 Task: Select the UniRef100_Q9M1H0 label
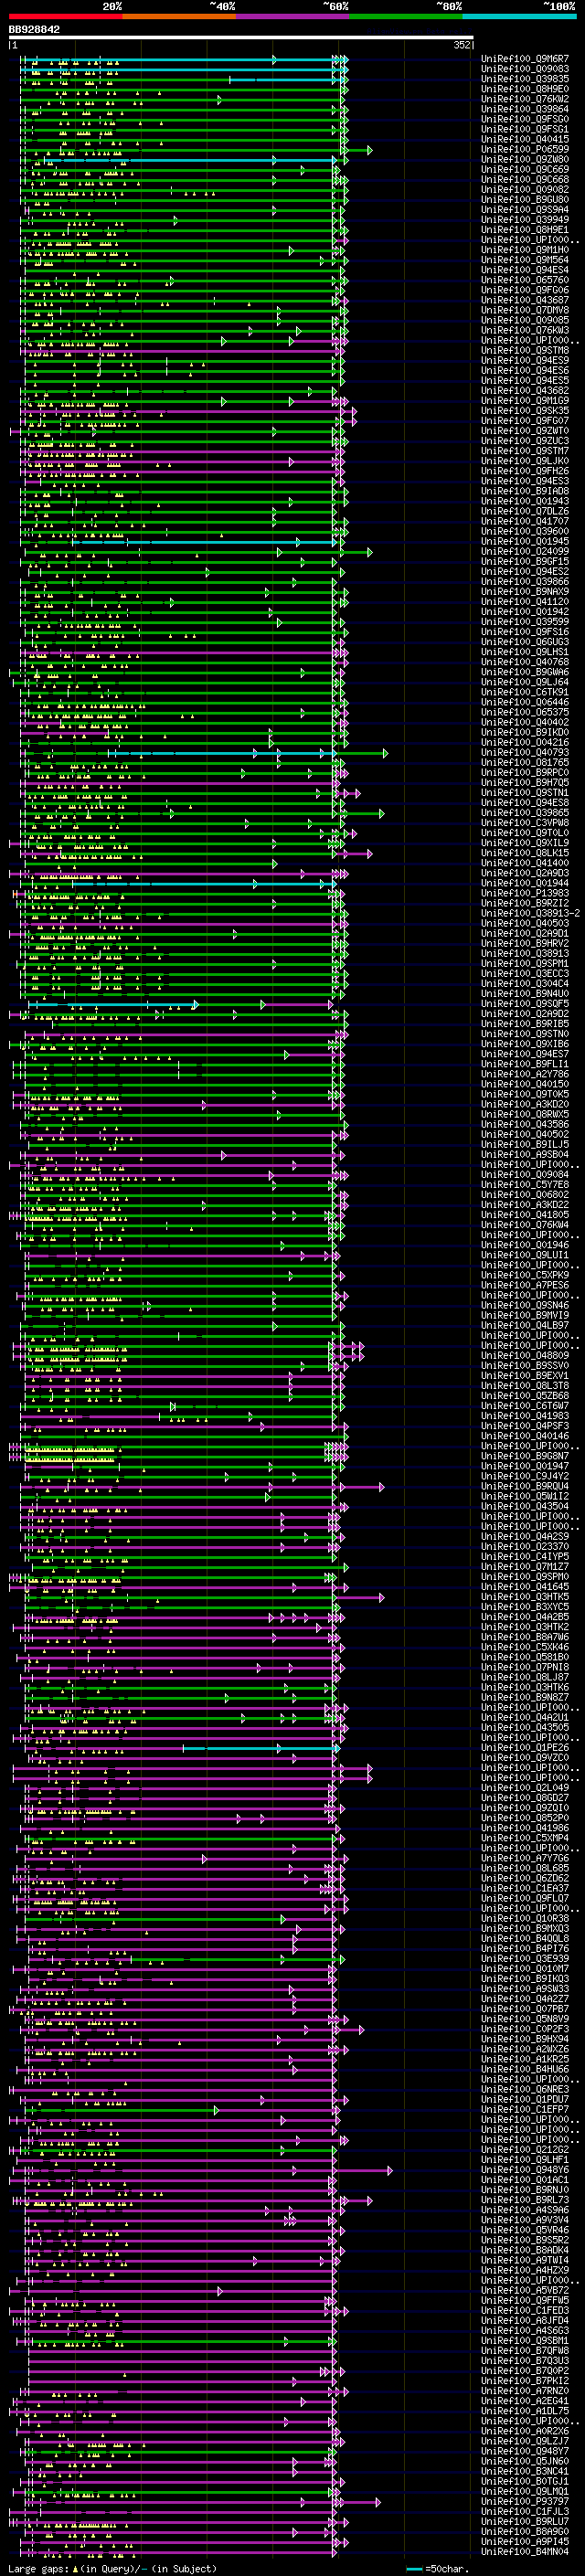coord(525,250)
